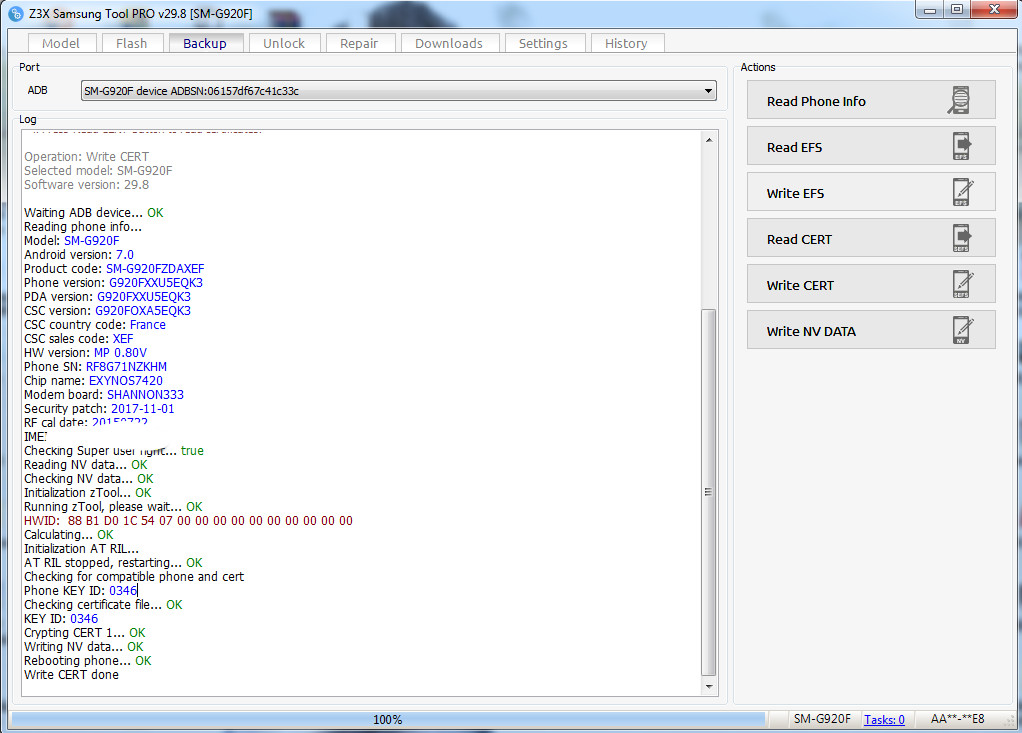This screenshot has height=733, width=1022.
Task: Select the Backup tab
Action: pos(205,43)
